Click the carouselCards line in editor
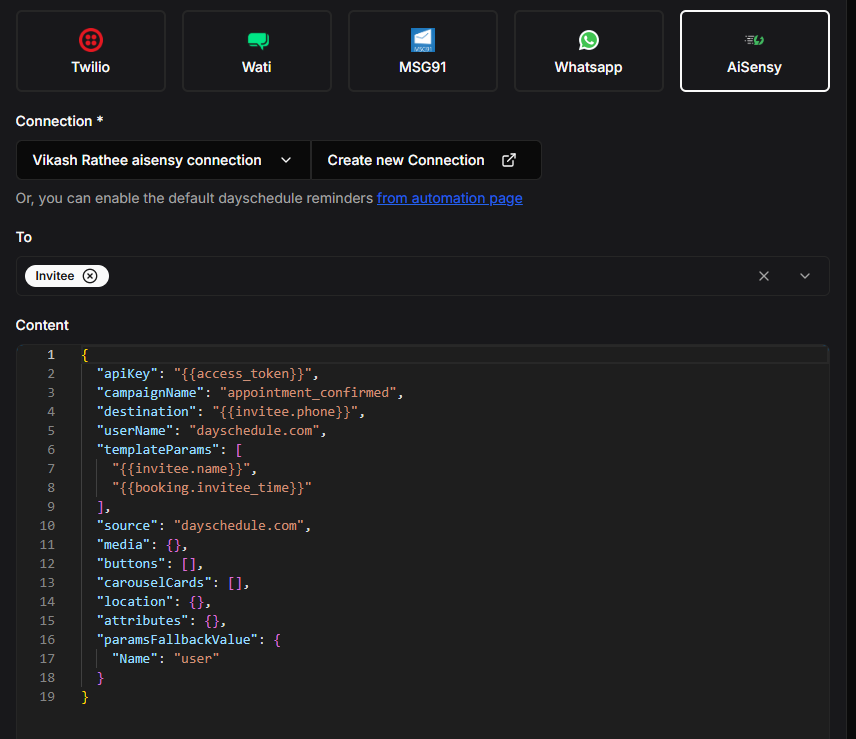856x739 pixels. (173, 583)
